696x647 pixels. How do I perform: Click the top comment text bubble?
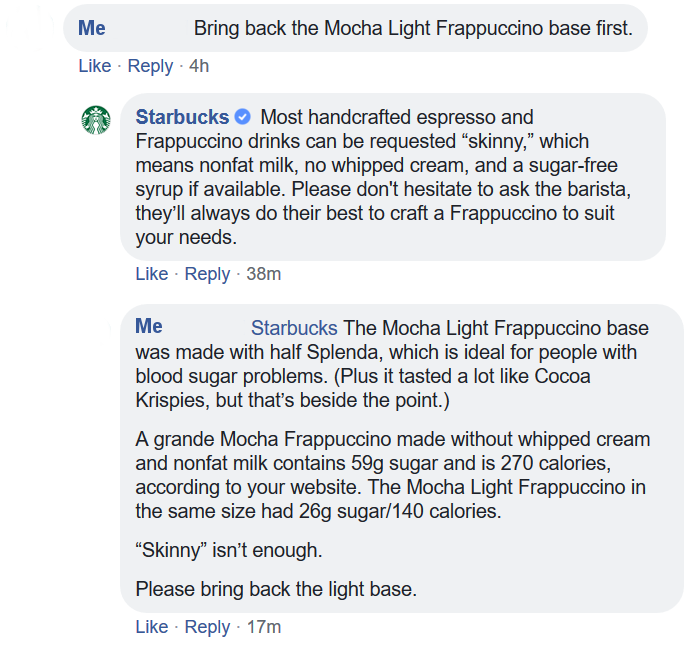click(x=355, y=28)
